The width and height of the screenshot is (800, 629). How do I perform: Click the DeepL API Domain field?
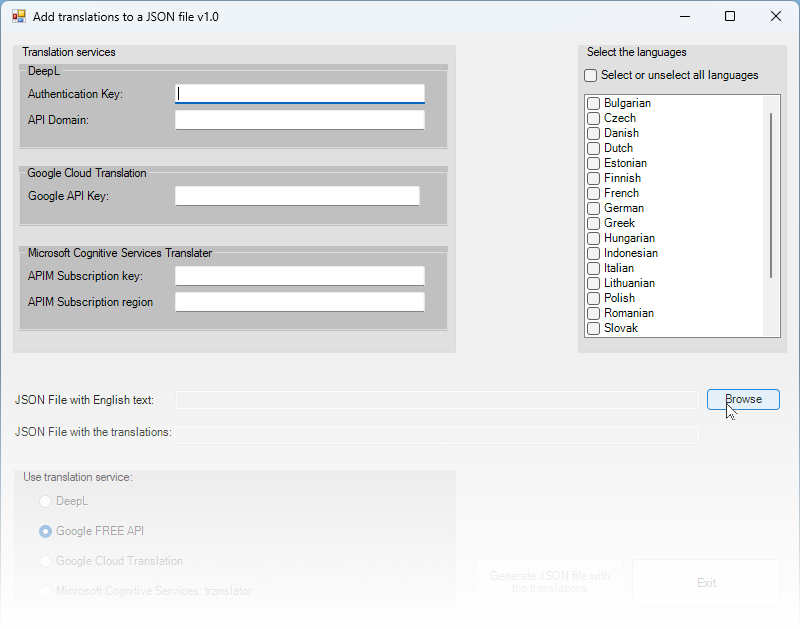point(299,120)
